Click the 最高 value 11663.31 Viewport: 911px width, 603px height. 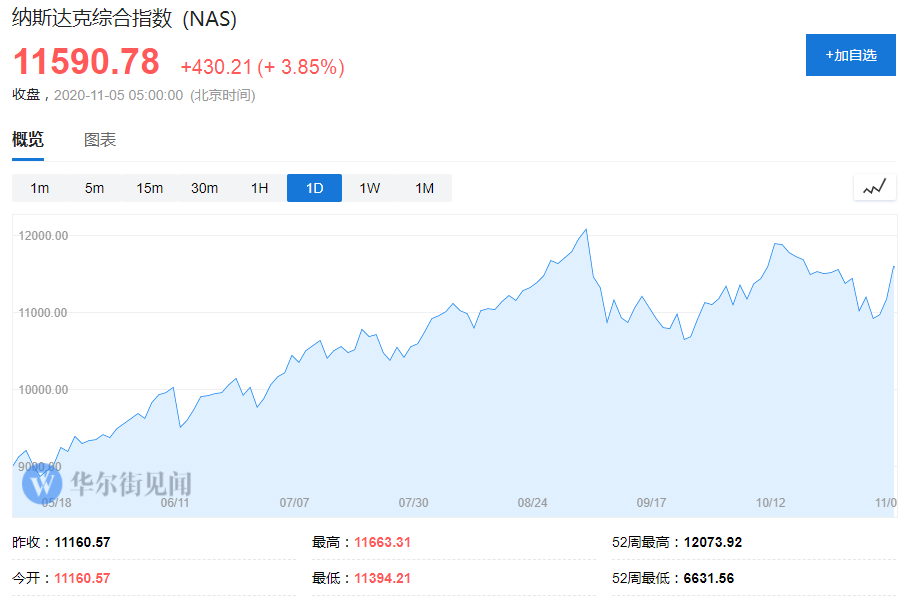(x=382, y=543)
